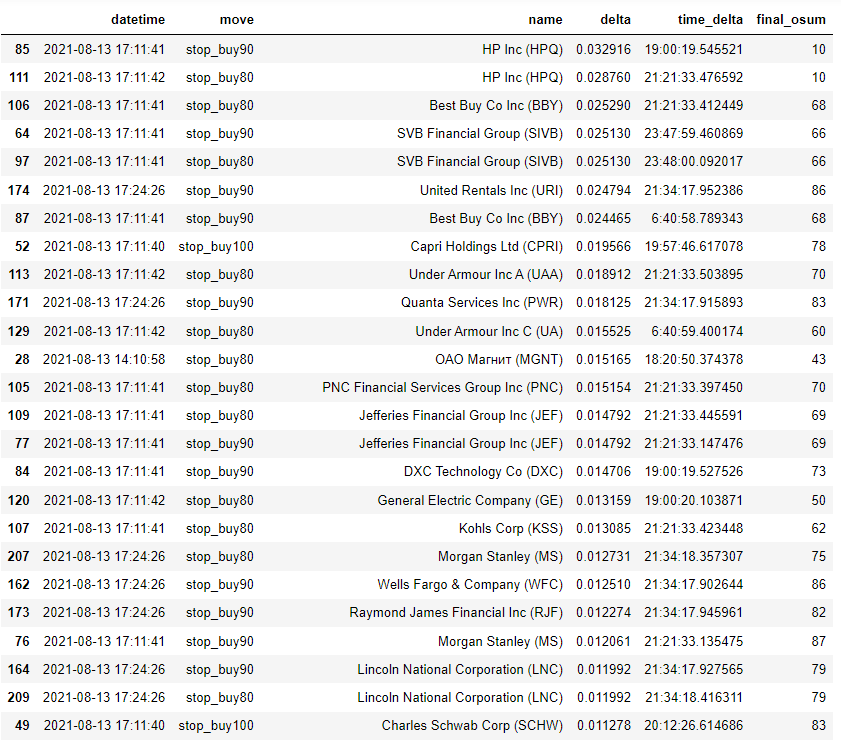Click delta value 0.018125

point(603,303)
